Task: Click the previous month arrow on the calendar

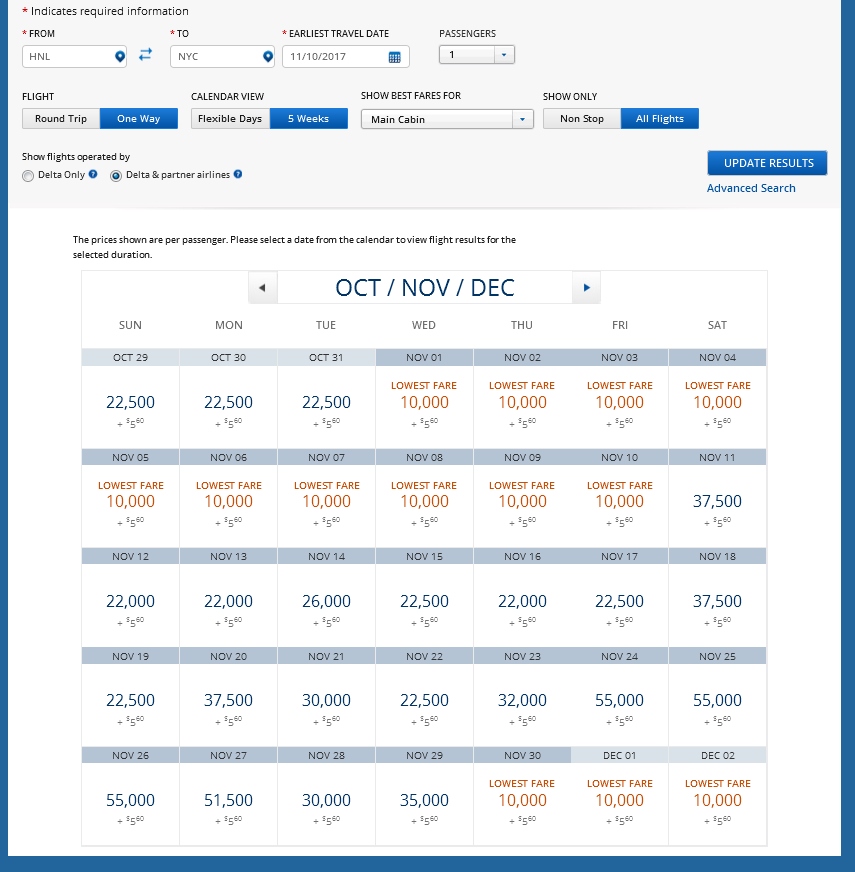Action: click(262, 287)
